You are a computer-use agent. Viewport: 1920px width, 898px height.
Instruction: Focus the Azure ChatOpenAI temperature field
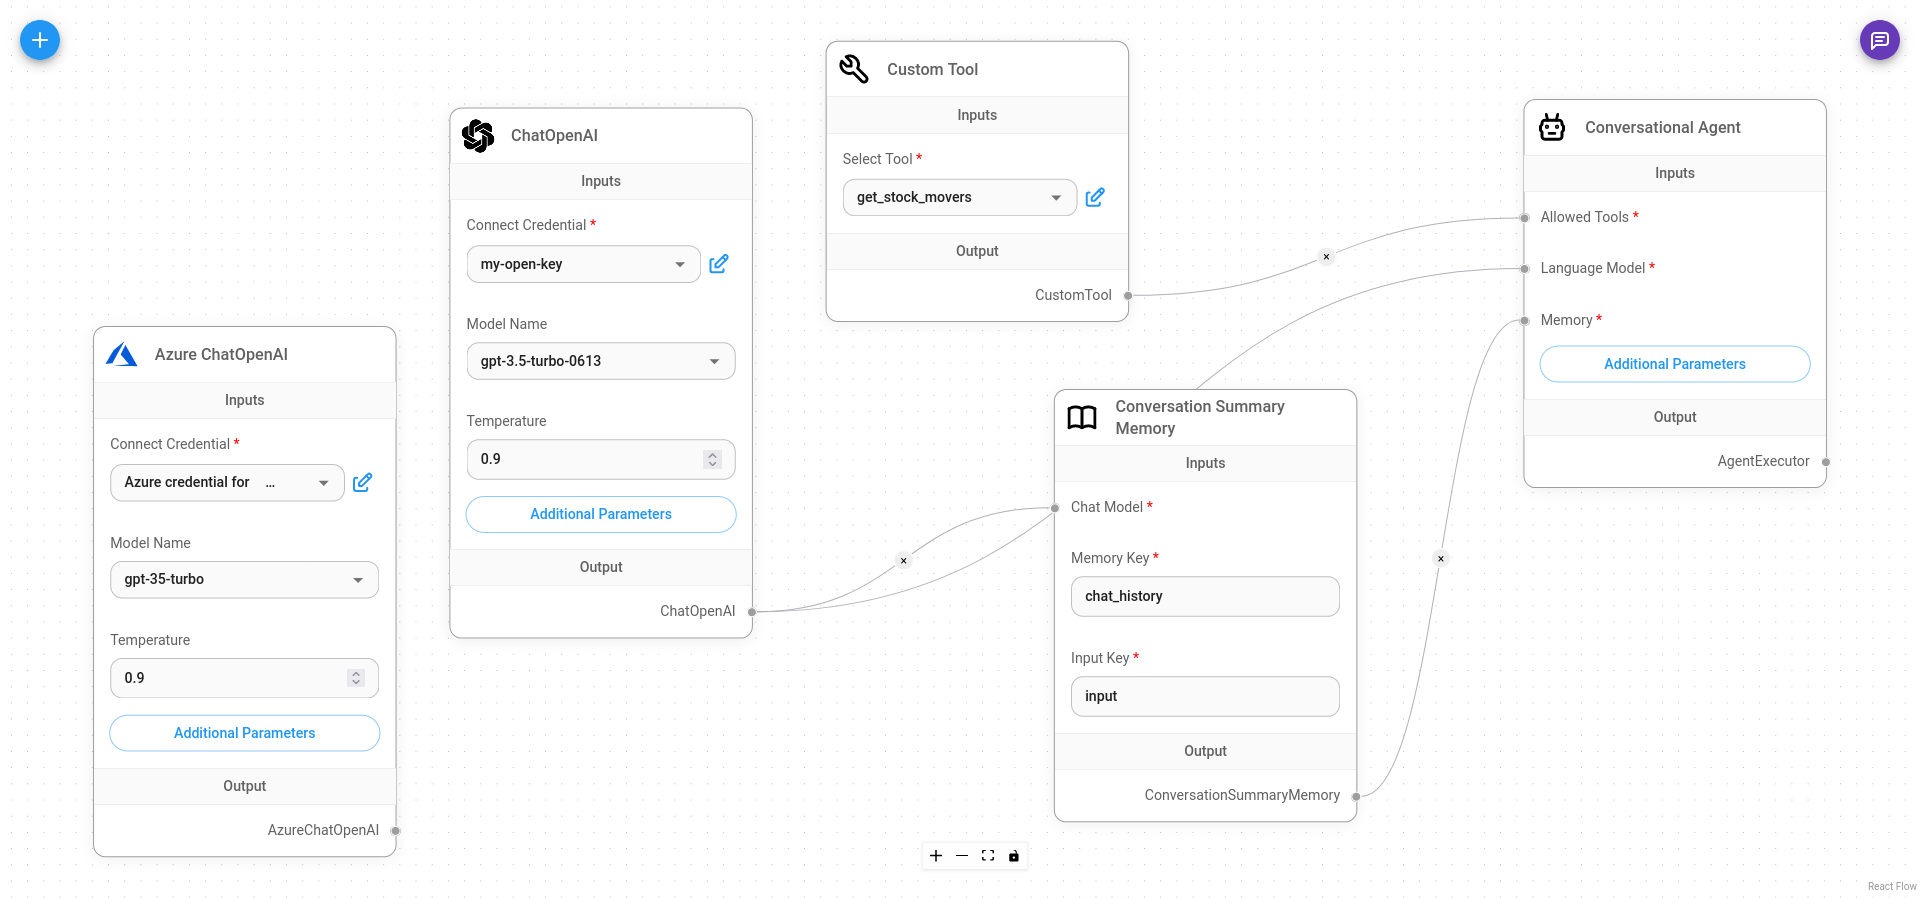click(x=244, y=678)
